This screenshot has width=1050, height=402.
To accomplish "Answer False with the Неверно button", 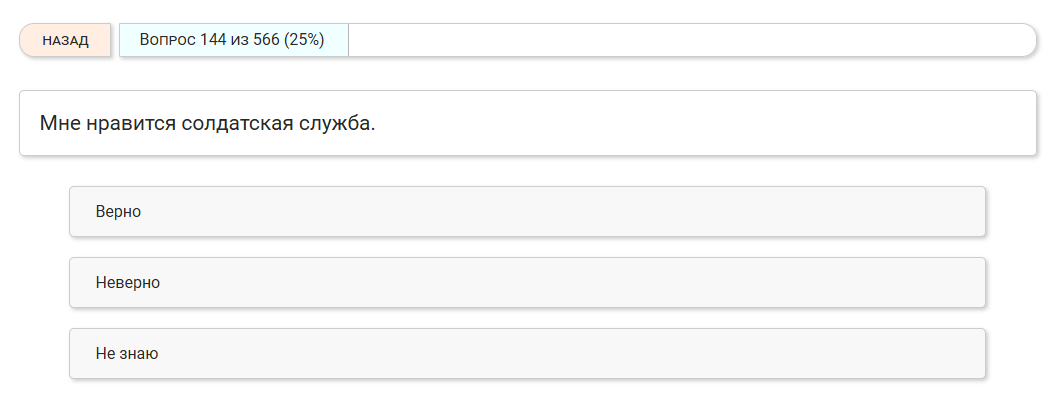I will pyautogui.click(x=527, y=283).
